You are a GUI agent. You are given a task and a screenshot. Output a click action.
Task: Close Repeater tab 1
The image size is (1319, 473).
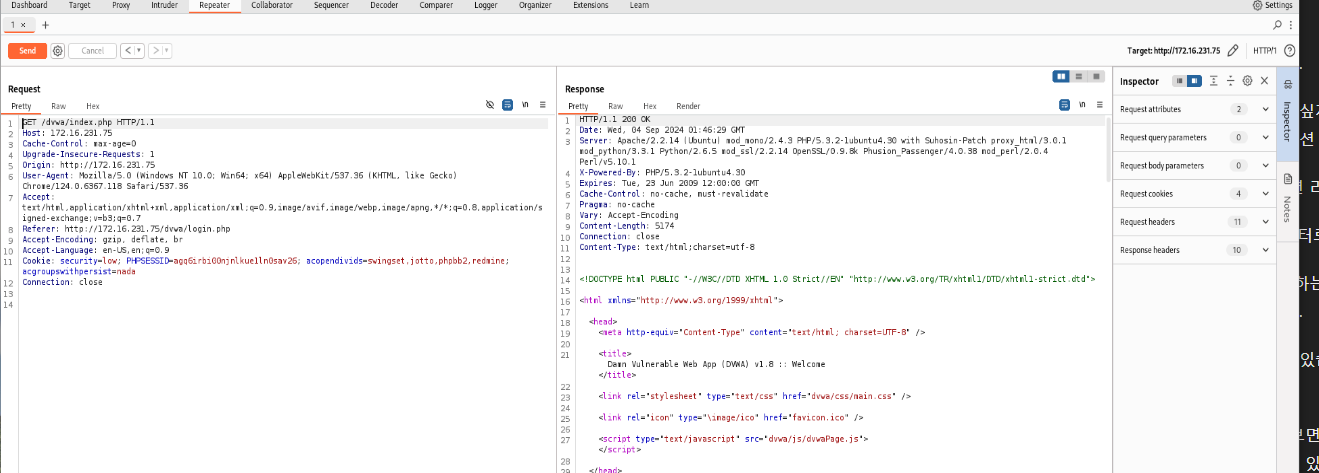(23, 25)
